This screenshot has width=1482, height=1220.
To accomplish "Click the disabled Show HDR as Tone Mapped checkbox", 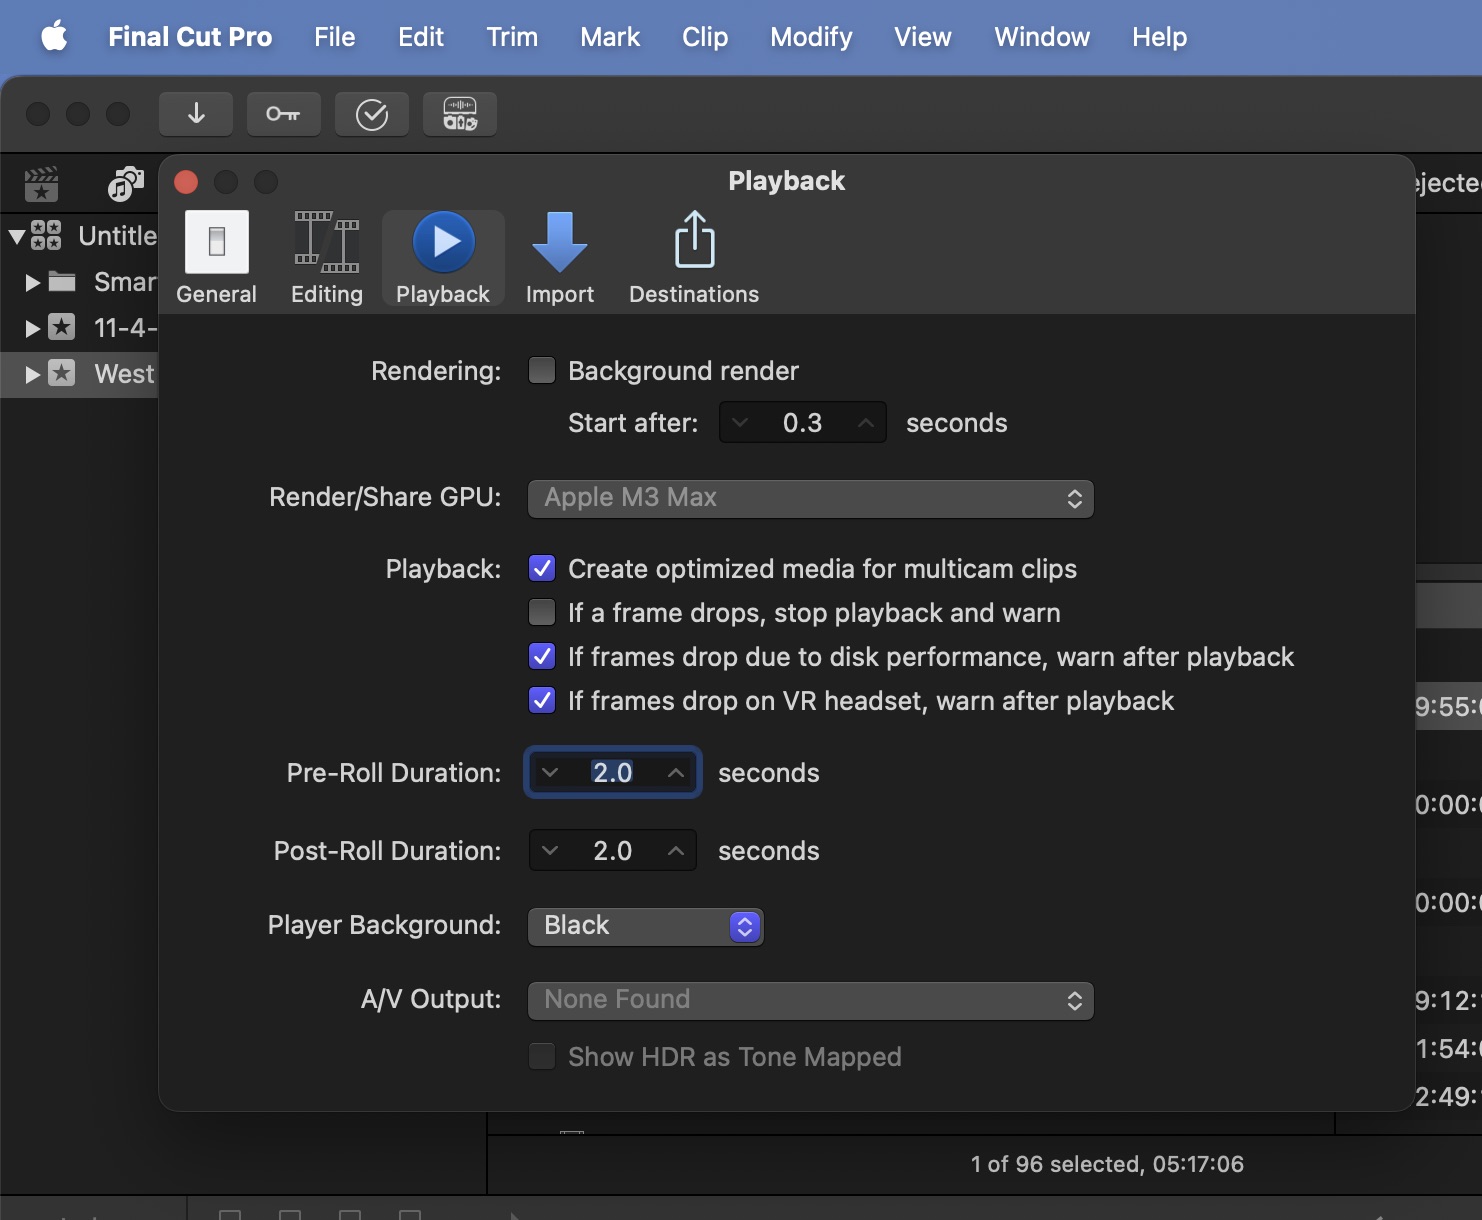I will tap(542, 1057).
